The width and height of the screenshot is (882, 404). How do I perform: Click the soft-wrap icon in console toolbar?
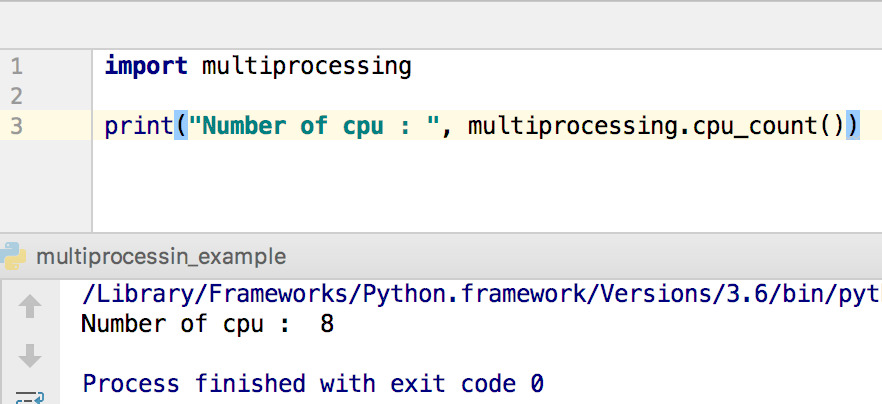click(30, 397)
